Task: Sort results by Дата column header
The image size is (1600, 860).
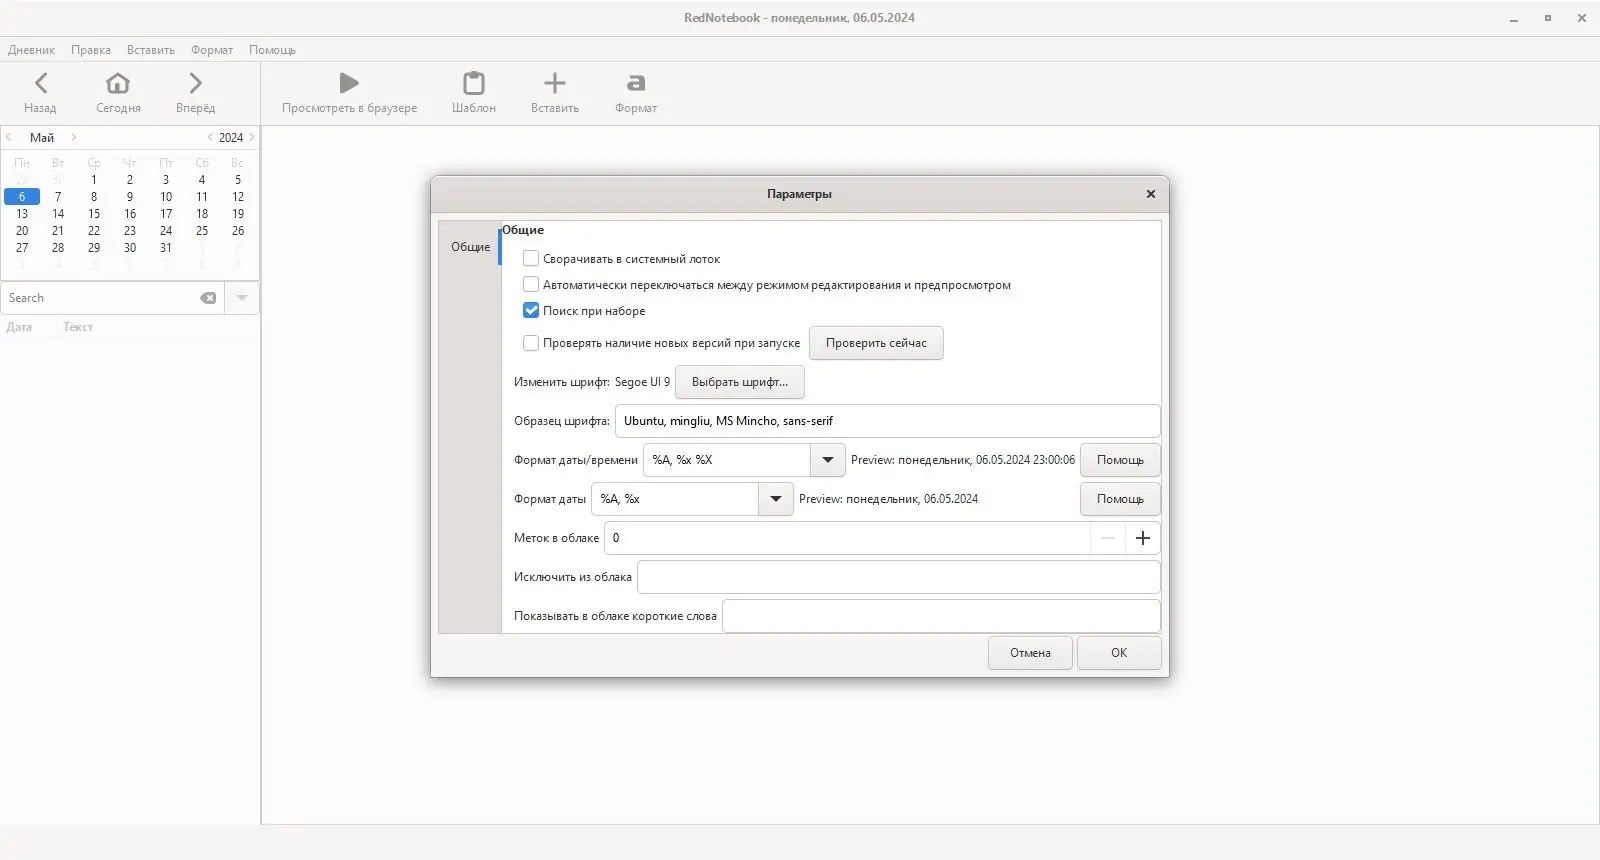Action: [19, 327]
